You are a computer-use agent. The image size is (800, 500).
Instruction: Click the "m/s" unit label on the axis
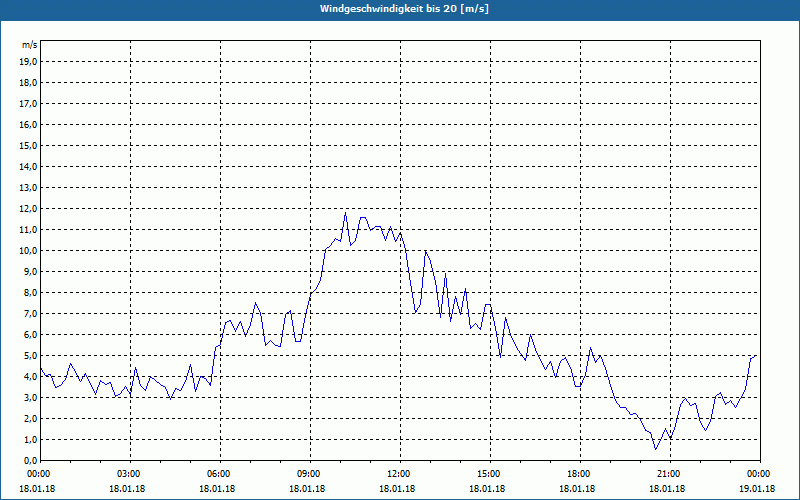[x=30, y=45]
